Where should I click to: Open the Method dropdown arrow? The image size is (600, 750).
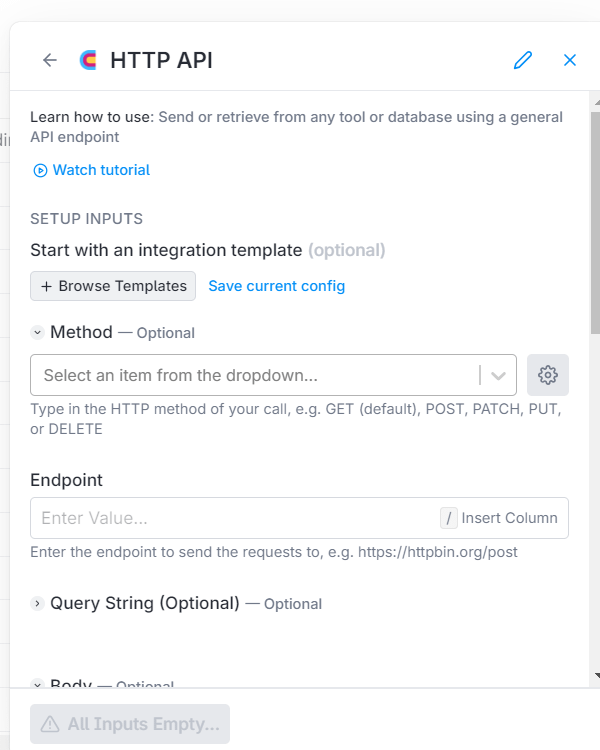pos(498,375)
